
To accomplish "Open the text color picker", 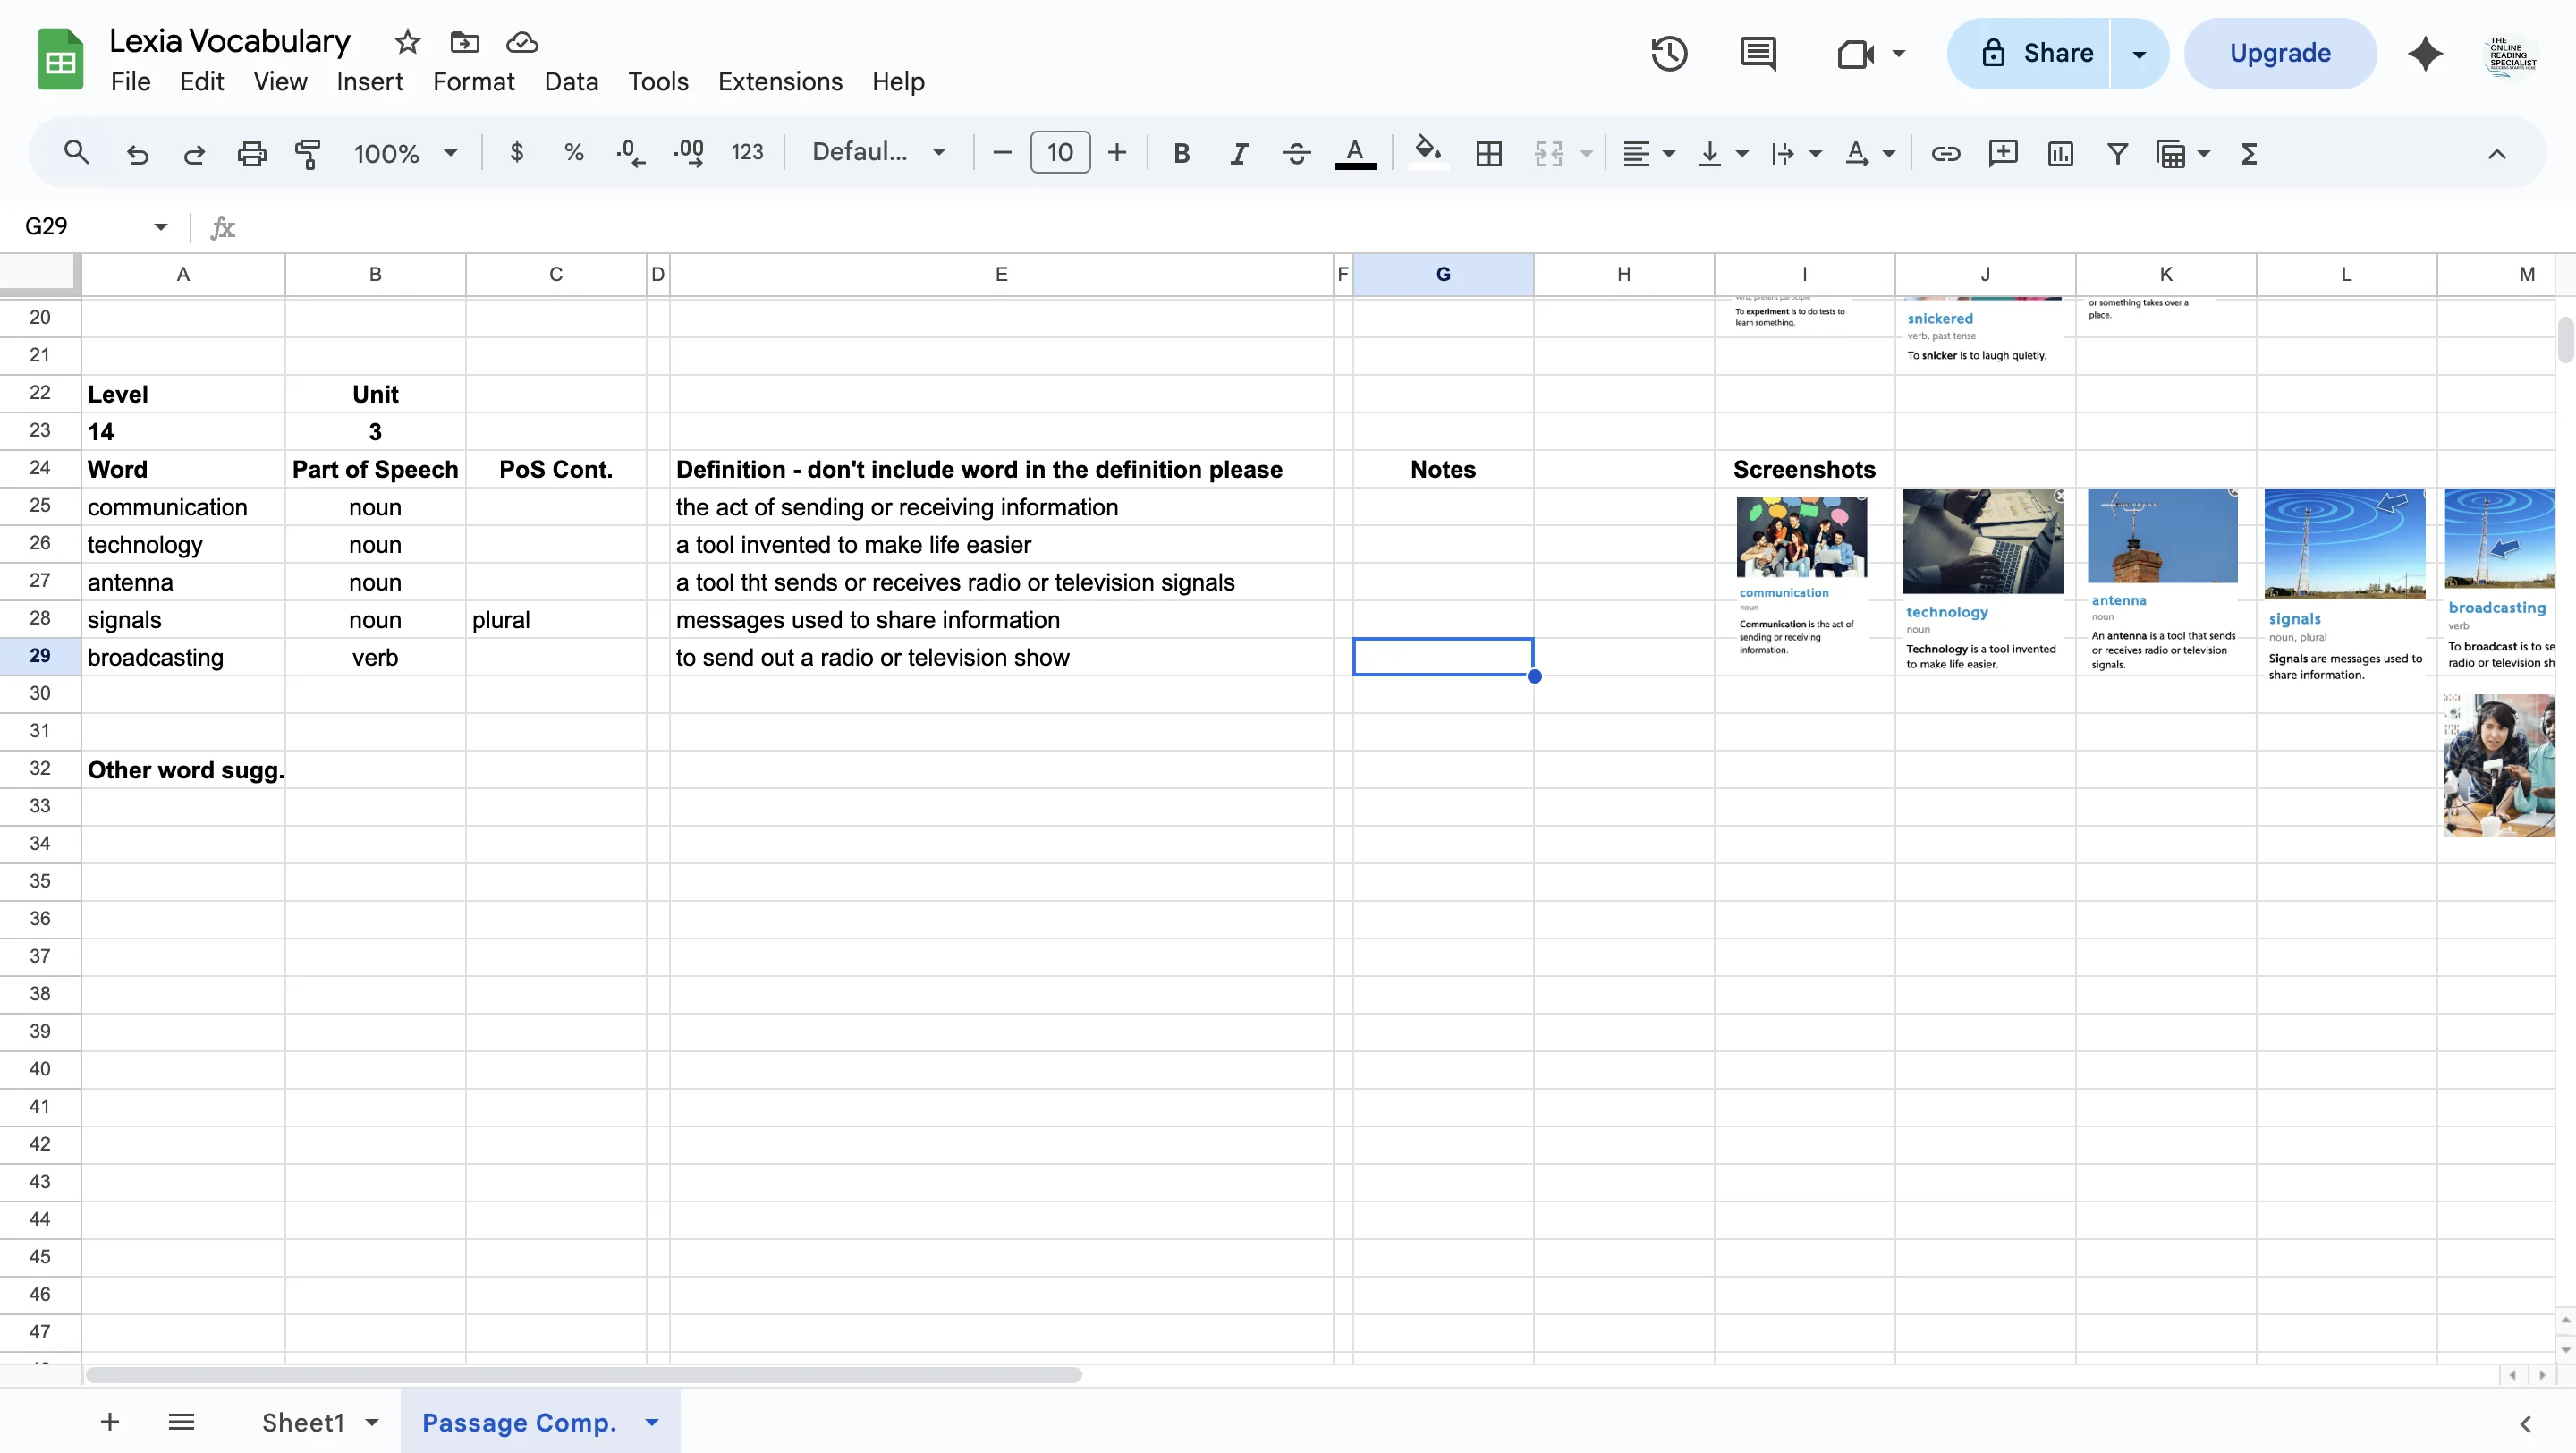I will pos(1355,152).
